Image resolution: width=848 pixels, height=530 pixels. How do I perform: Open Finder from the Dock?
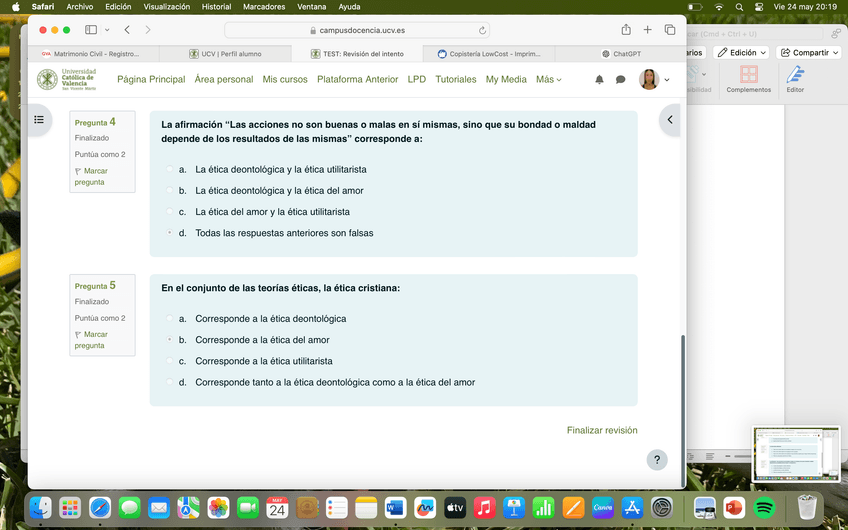pos(41,508)
